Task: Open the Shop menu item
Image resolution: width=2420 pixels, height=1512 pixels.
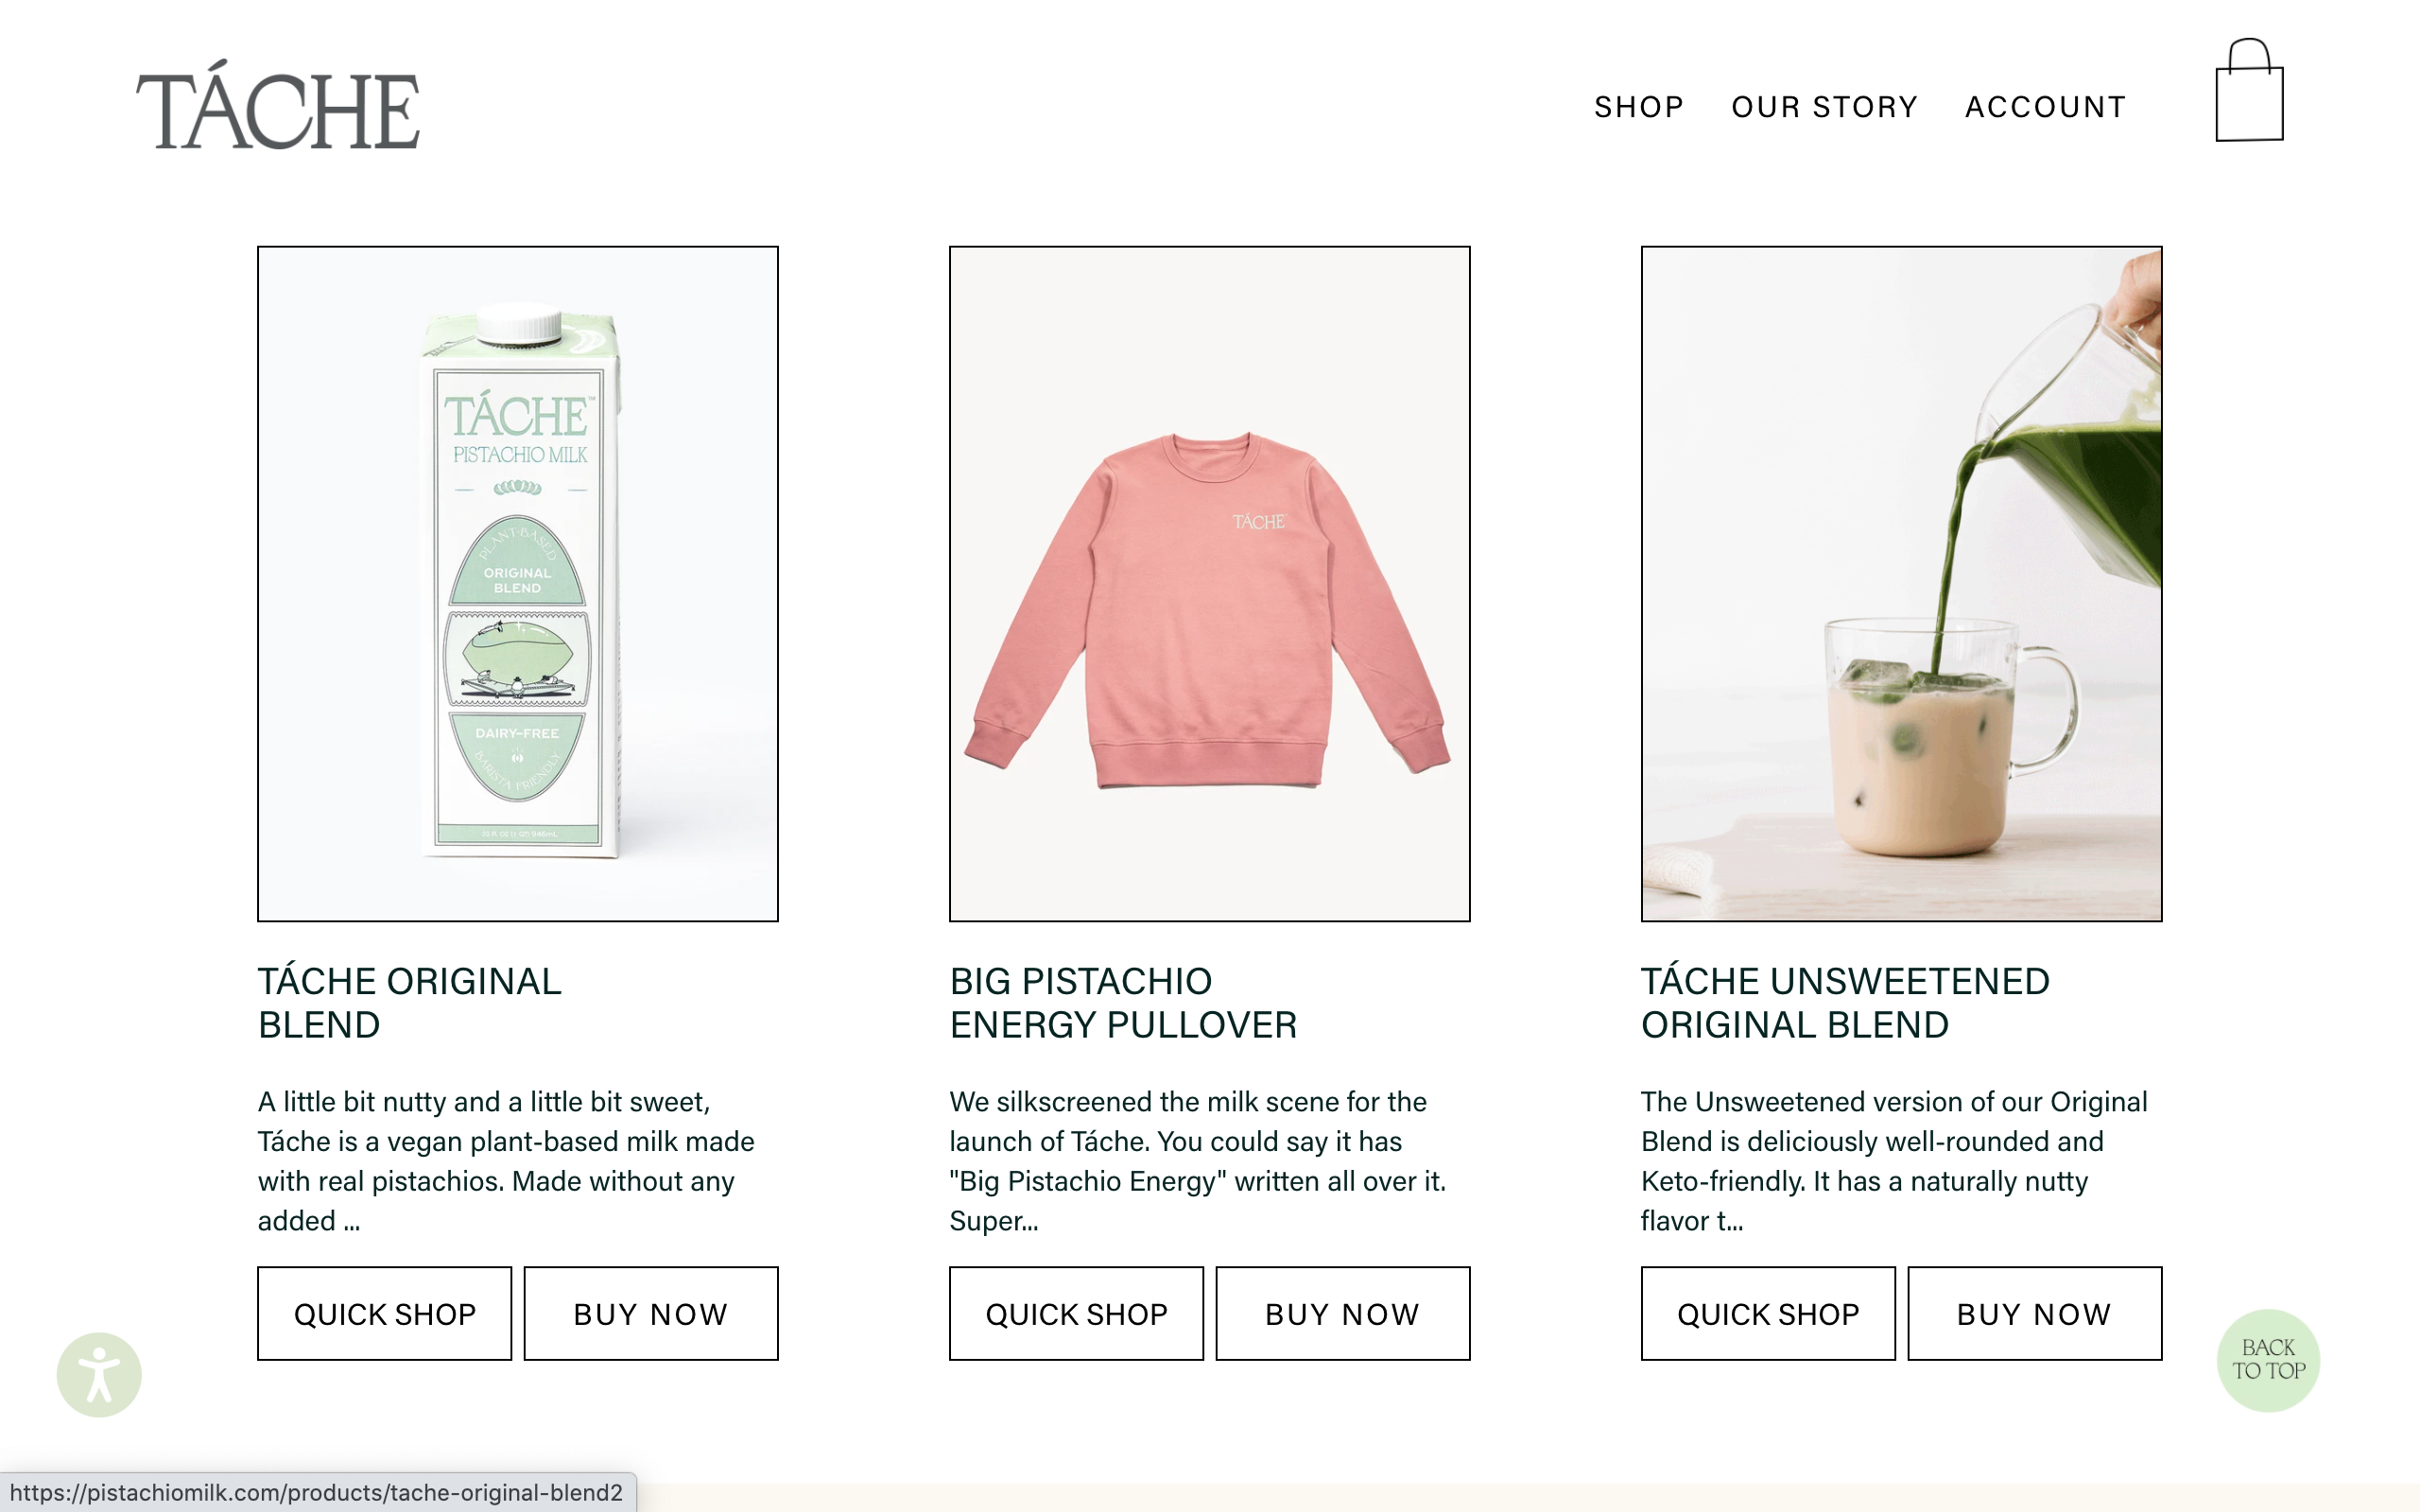Action: pos(1639,107)
